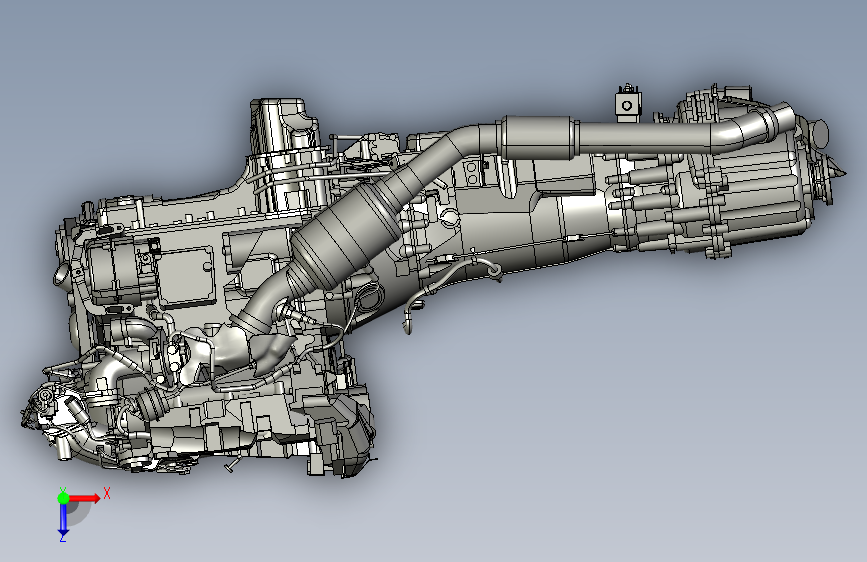
Task: Select the cylindrical resonator on upper exhaust pipe
Action: click(x=539, y=138)
